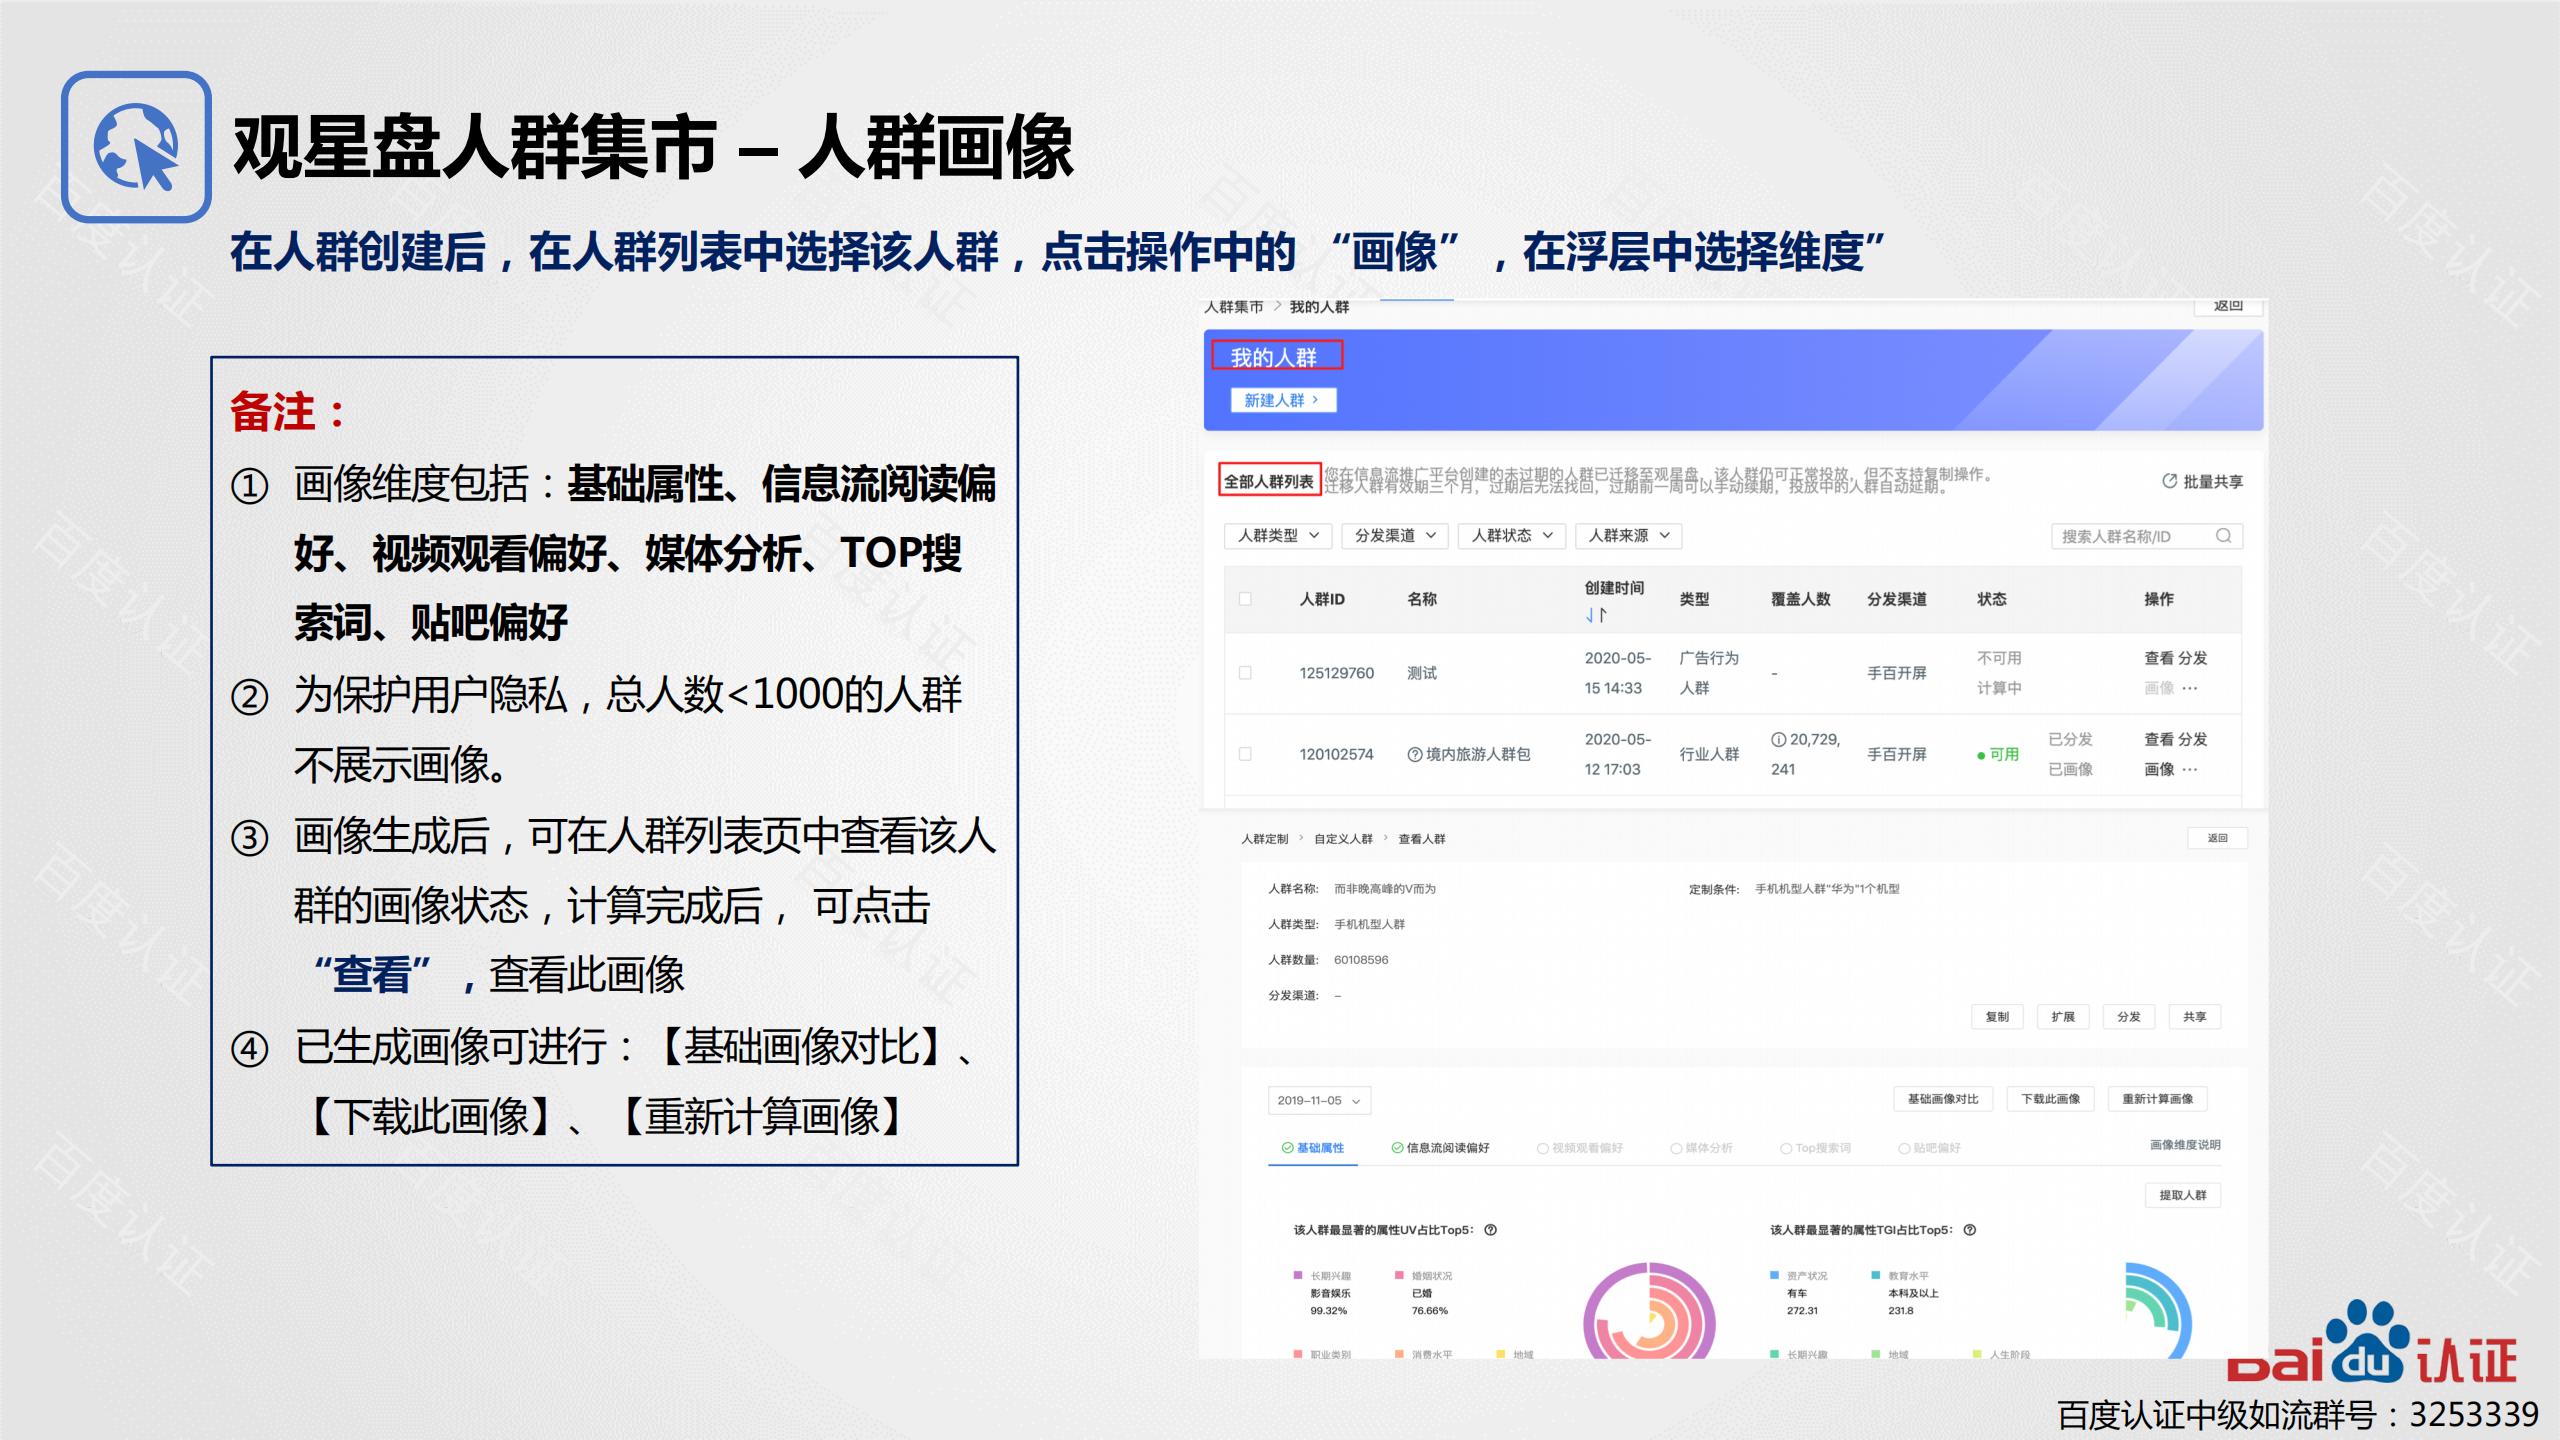Open the 人群来源 filter dropdown
This screenshot has height=1440, width=2560.
tap(1629, 536)
